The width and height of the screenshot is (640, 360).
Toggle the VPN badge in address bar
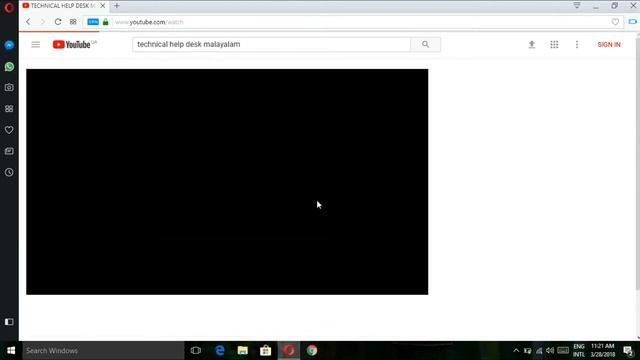tap(93, 22)
